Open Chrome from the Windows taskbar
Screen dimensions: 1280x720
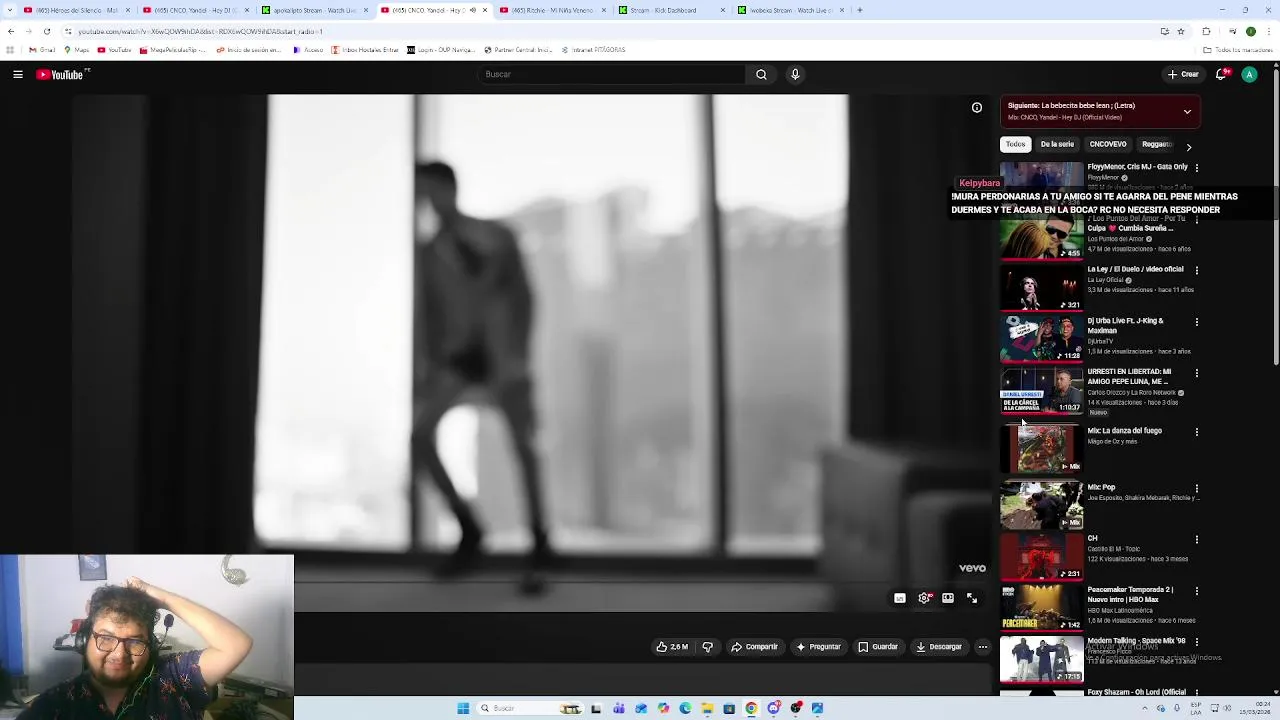click(x=751, y=708)
